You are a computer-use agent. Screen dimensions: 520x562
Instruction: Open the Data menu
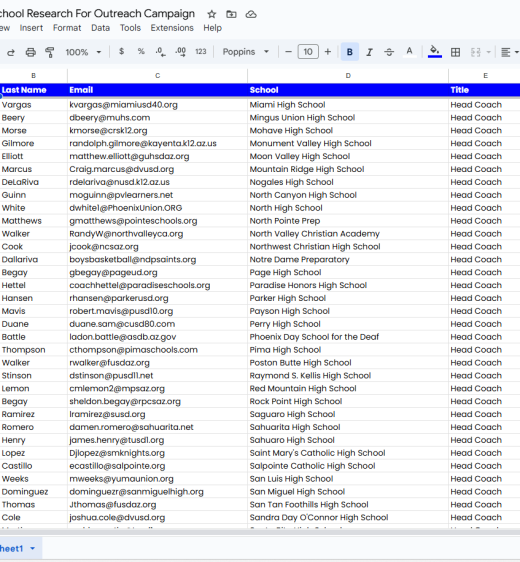[x=100, y=28]
